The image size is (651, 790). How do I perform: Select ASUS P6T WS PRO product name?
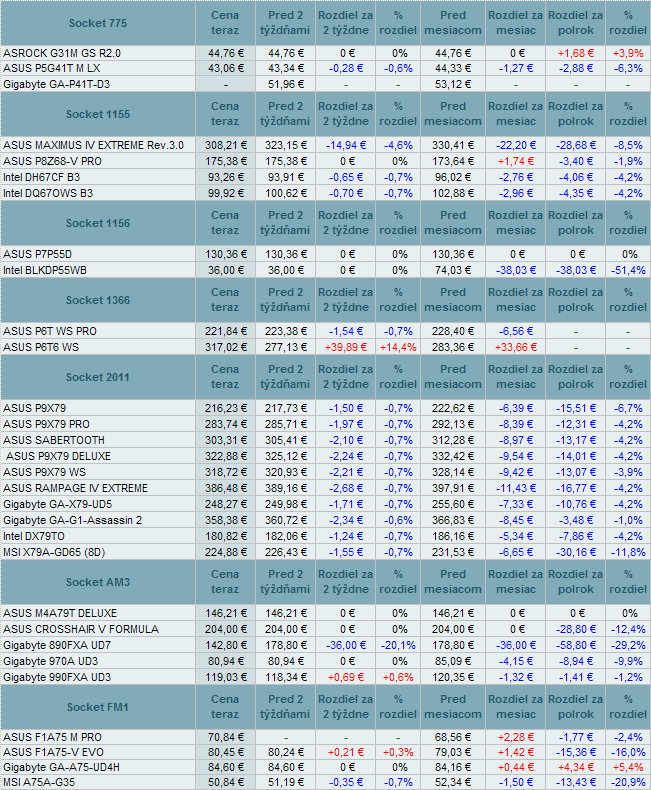click(x=50, y=332)
